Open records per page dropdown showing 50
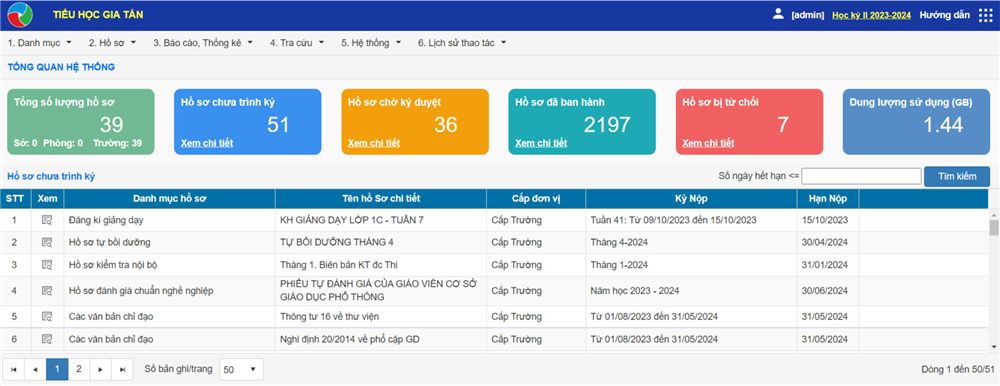Viewport: 1000px width, 386px height. 241,369
